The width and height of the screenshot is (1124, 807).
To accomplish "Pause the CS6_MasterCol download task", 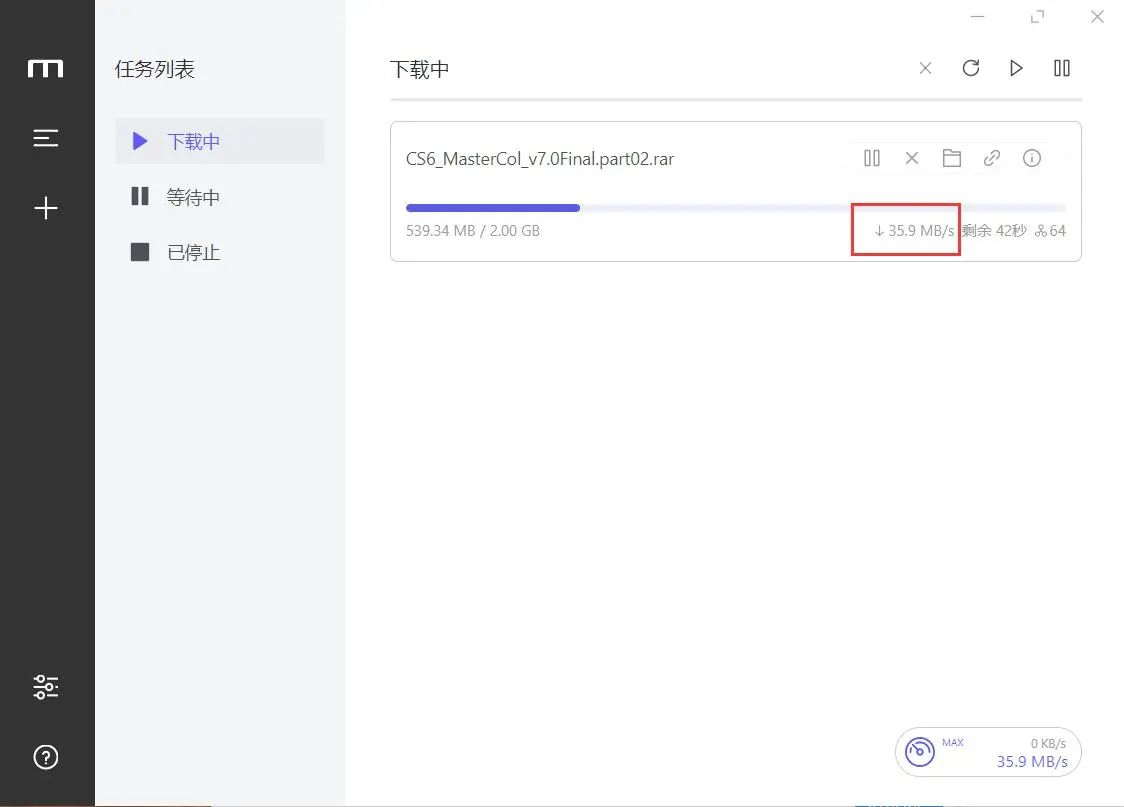I will tap(872, 158).
